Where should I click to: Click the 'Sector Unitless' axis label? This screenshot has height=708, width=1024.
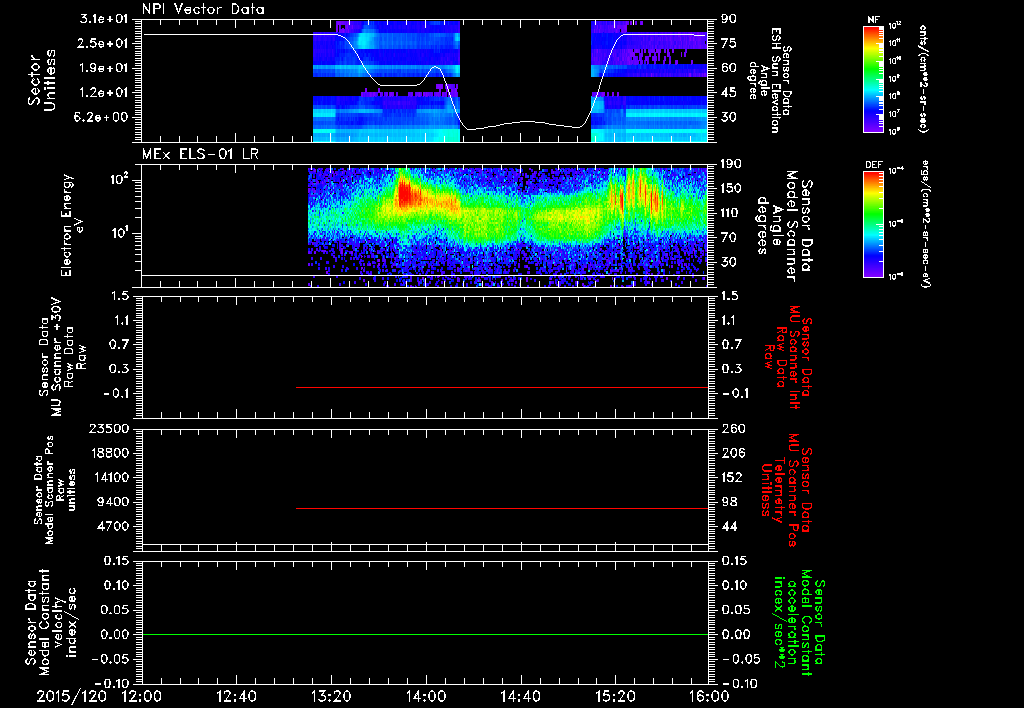click(x=41, y=80)
